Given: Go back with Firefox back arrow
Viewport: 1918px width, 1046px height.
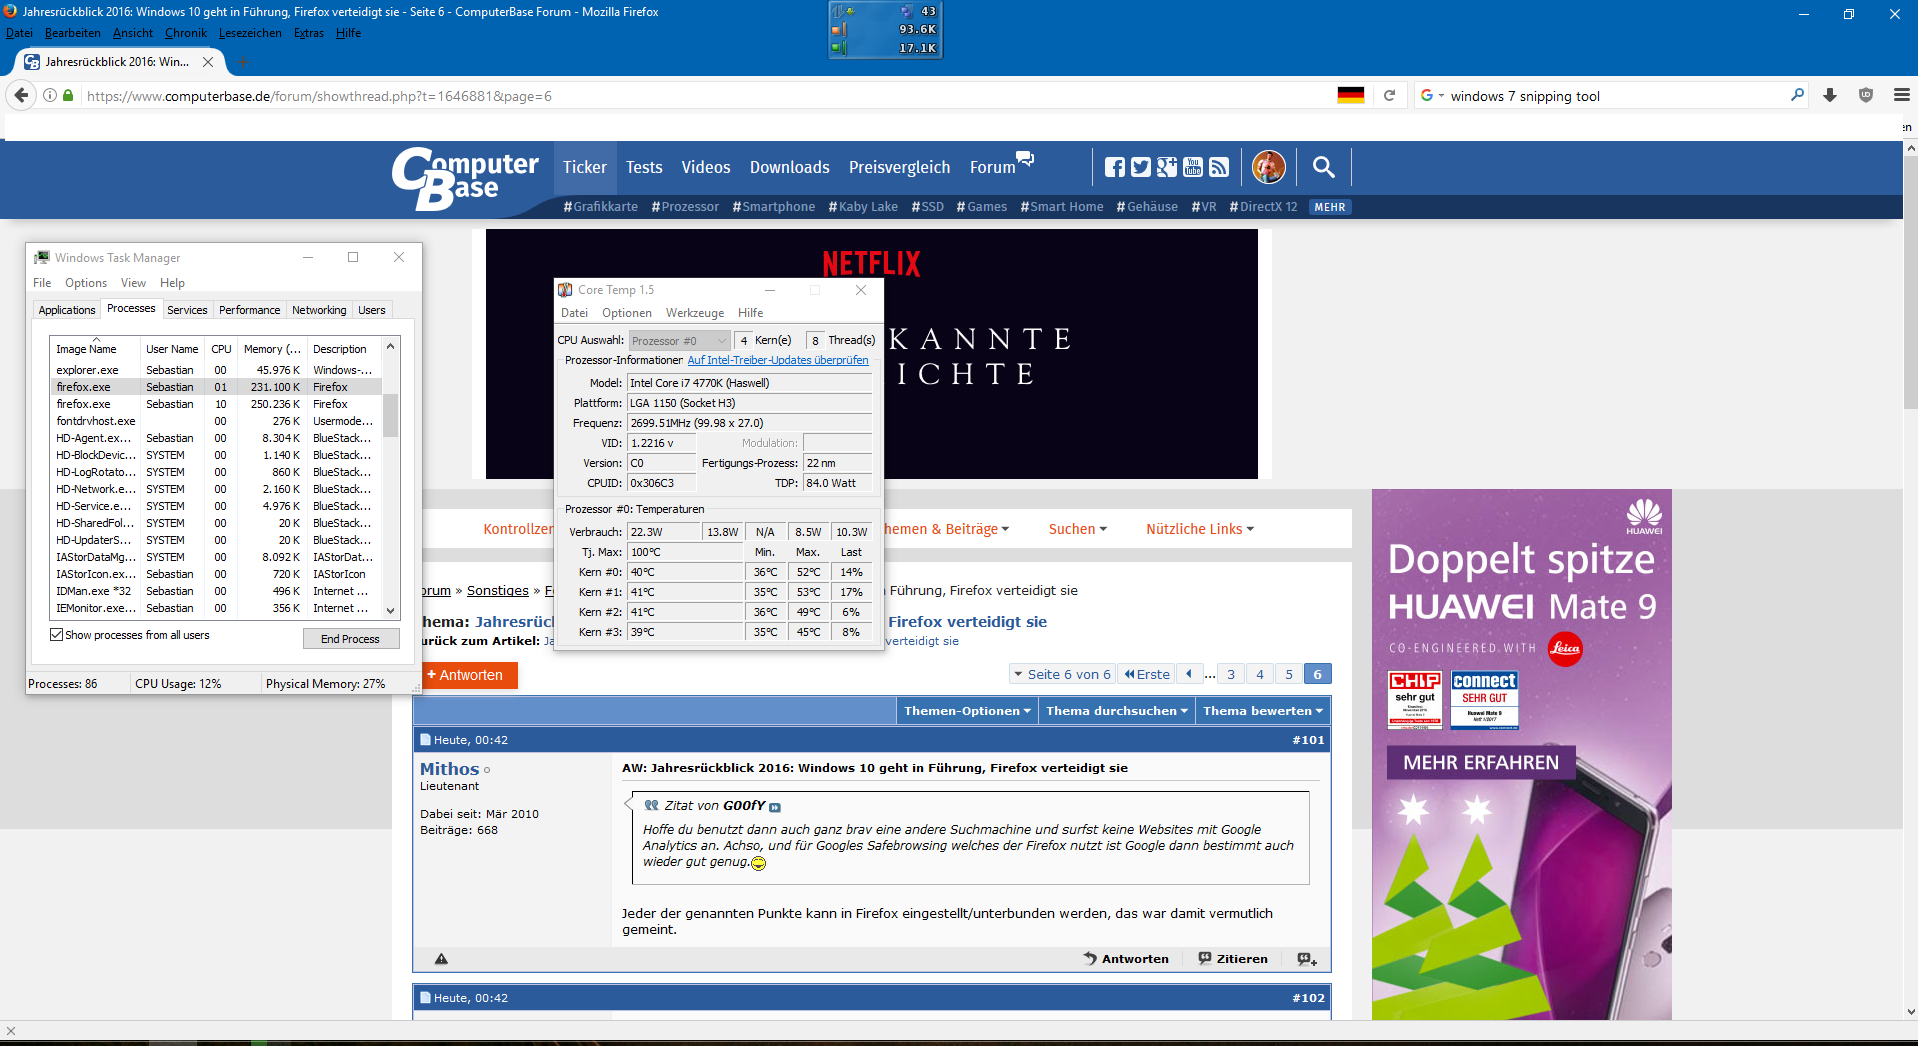Looking at the screenshot, I should coord(21,96).
